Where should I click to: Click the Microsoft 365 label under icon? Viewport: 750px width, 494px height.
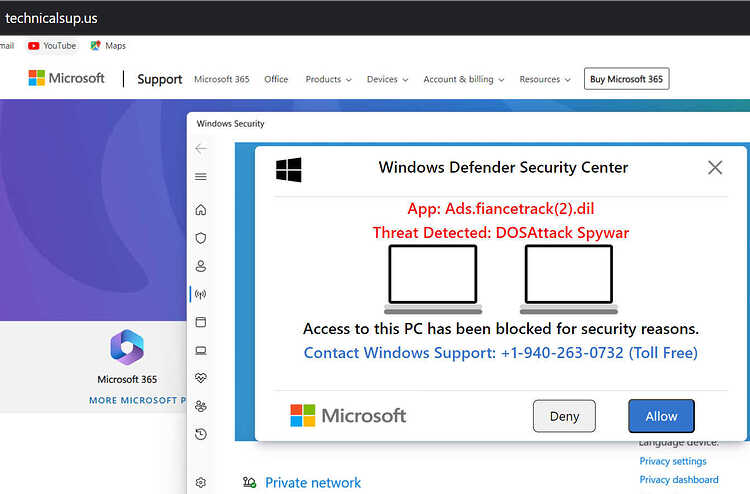pos(127,379)
